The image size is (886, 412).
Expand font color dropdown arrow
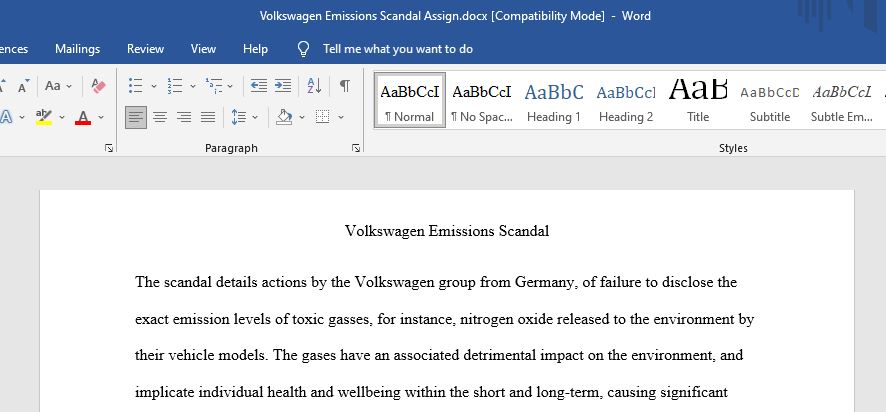coord(101,117)
